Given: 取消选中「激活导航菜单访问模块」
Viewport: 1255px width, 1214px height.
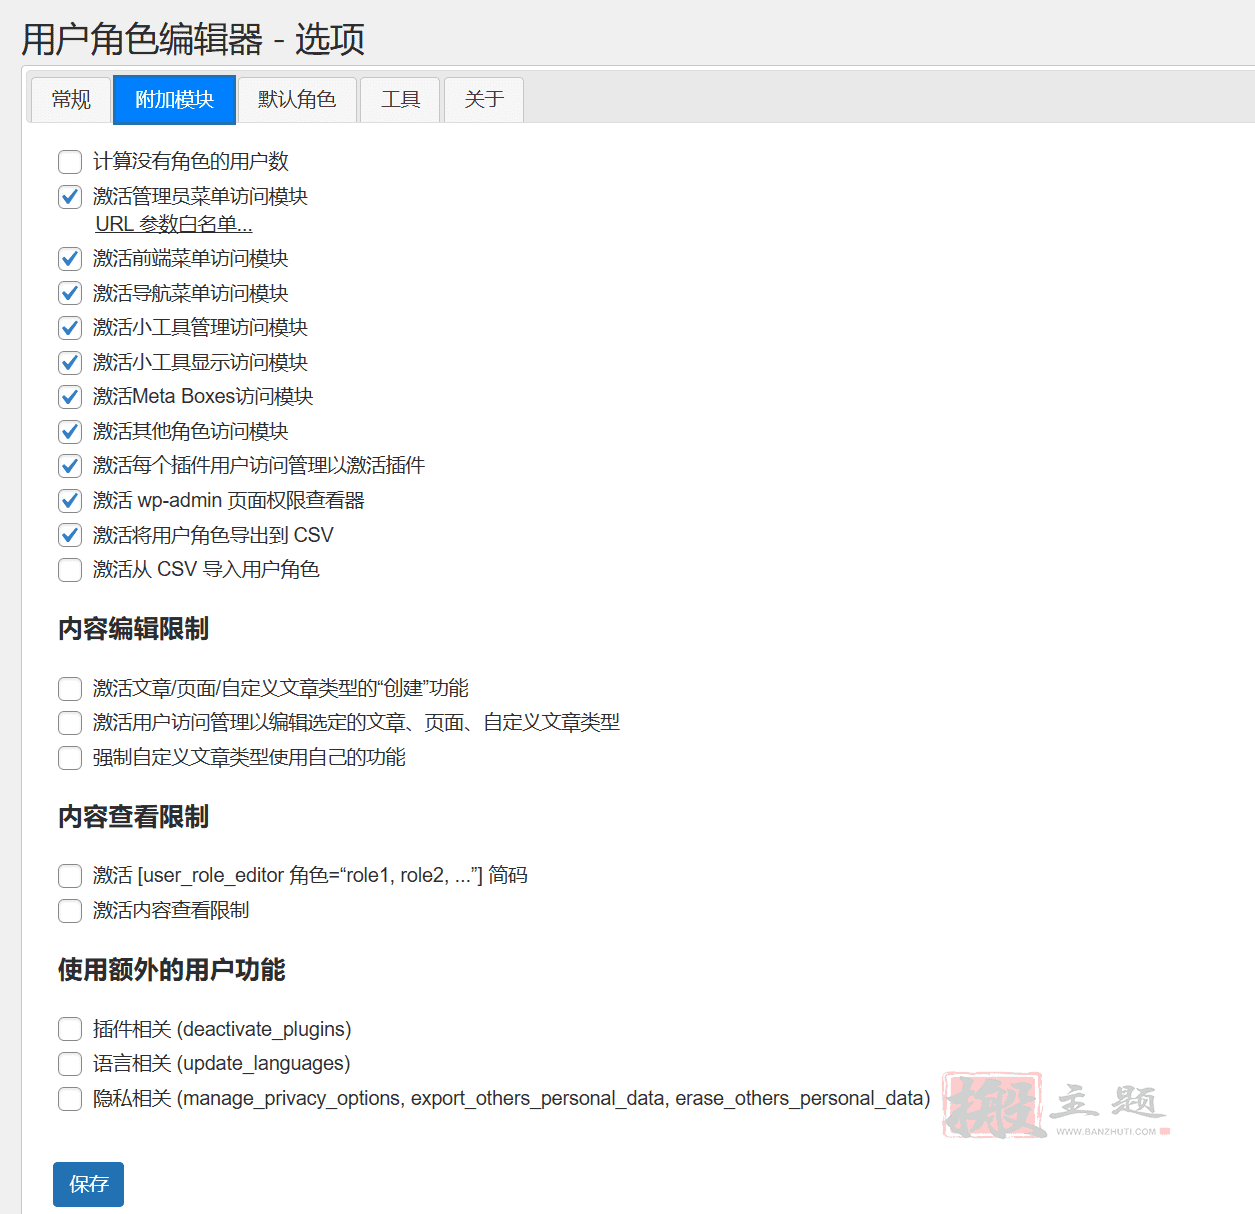Looking at the screenshot, I should tap(69, 293).
